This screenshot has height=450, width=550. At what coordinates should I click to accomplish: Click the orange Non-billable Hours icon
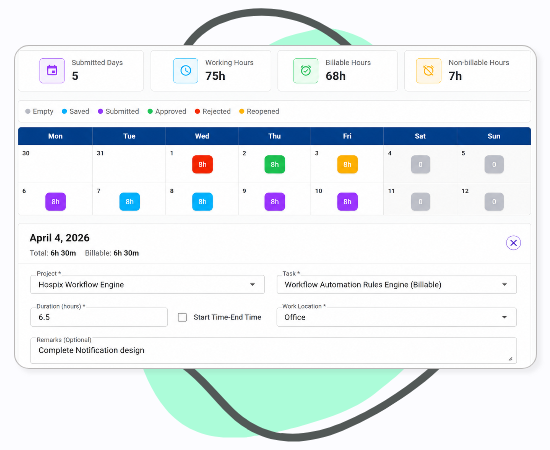(x=429, y=70)
